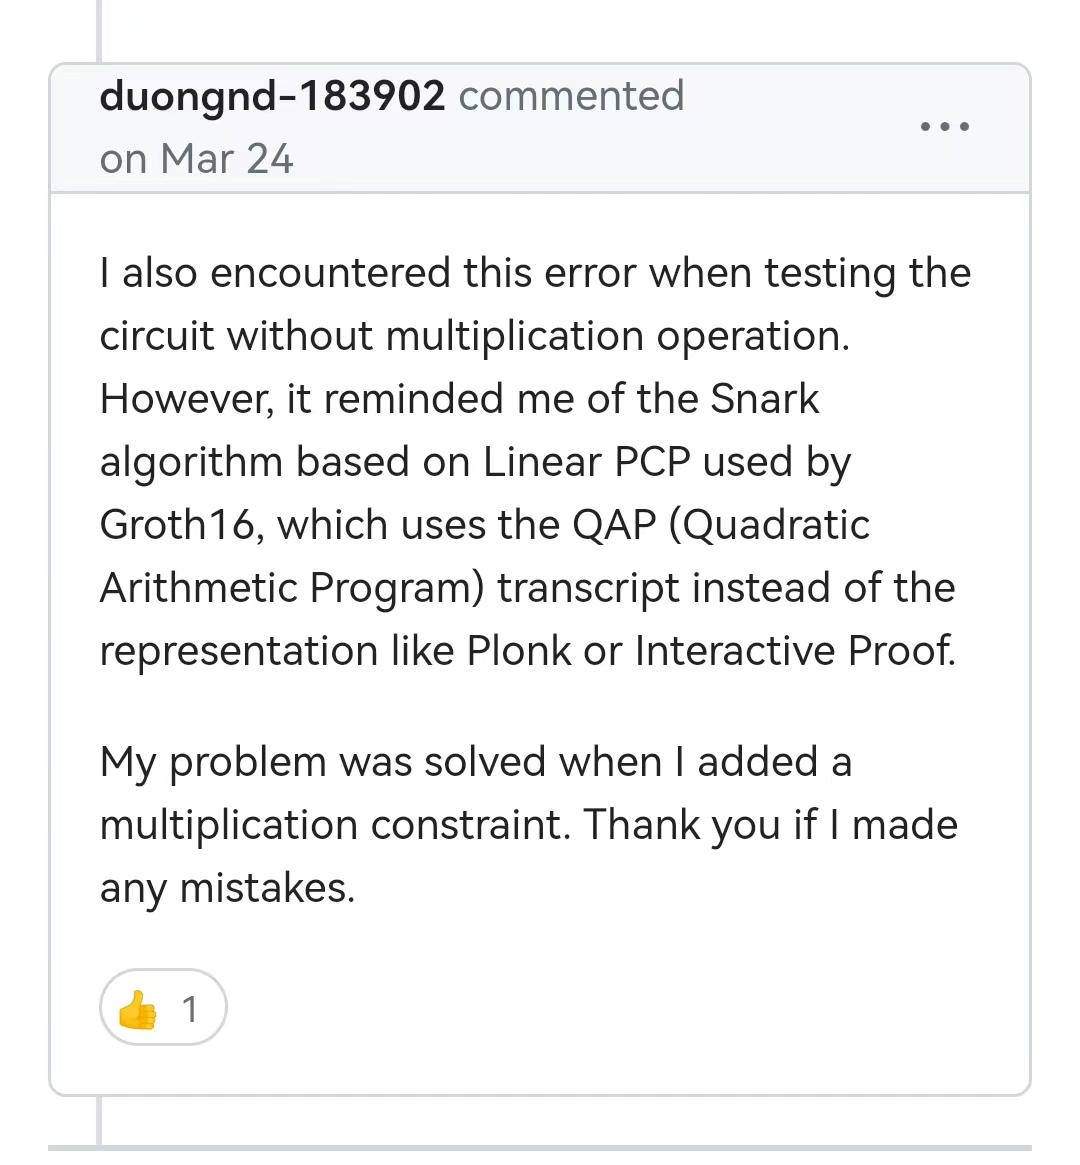Click the first paragraph starting 'I also encountered'
The height and width of the screenshot is (1165, 1080).
535,461
